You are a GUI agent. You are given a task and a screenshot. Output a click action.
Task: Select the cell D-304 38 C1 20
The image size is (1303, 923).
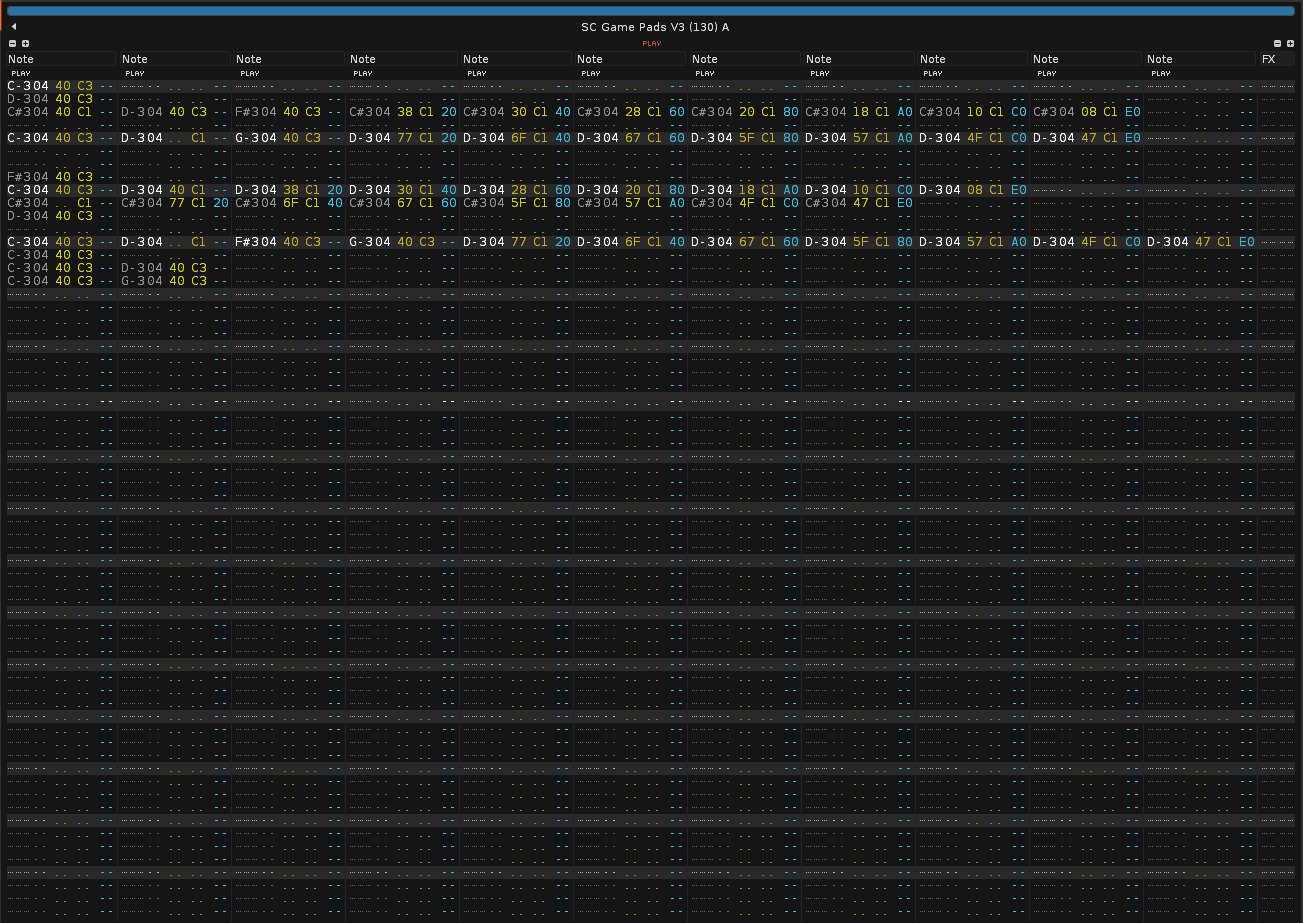(x=289, y=190)
